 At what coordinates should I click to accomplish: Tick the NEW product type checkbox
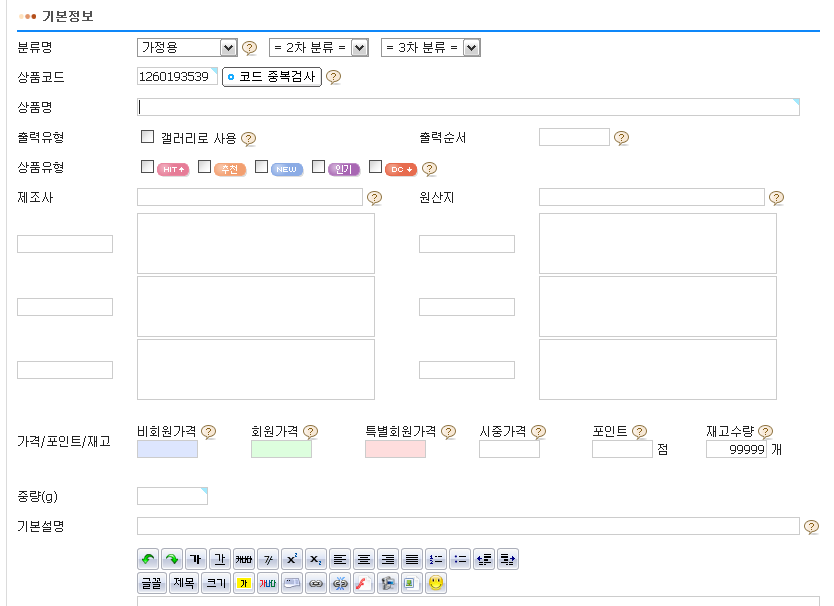click(x=261, y=167)
